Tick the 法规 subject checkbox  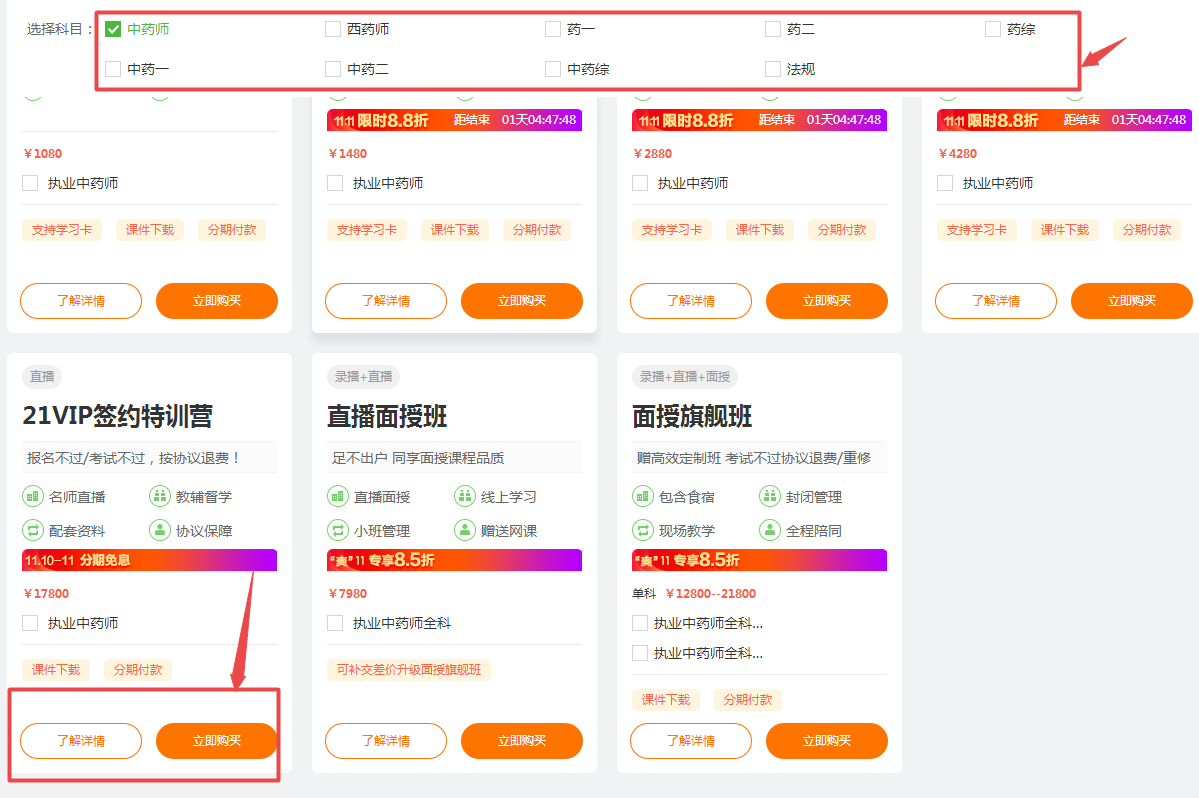click(773, 69)
